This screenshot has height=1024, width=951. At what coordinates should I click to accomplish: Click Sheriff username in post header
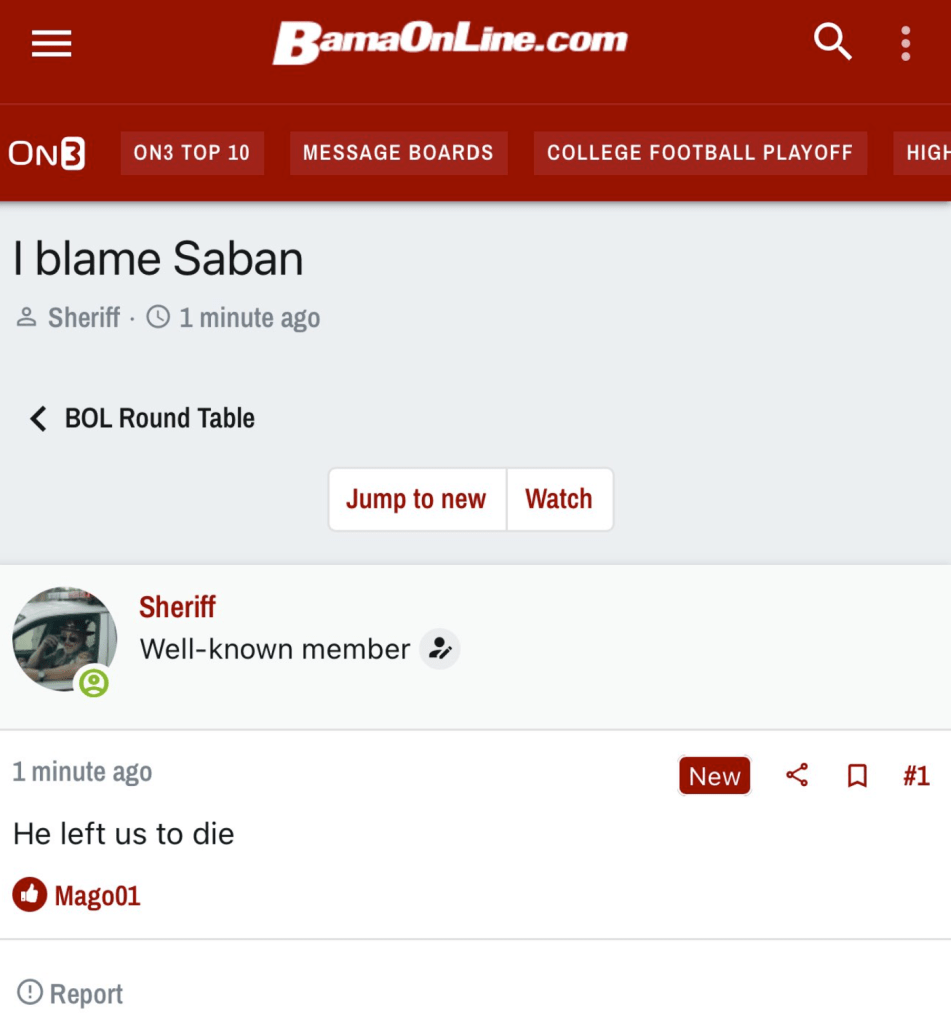point(177,607)
